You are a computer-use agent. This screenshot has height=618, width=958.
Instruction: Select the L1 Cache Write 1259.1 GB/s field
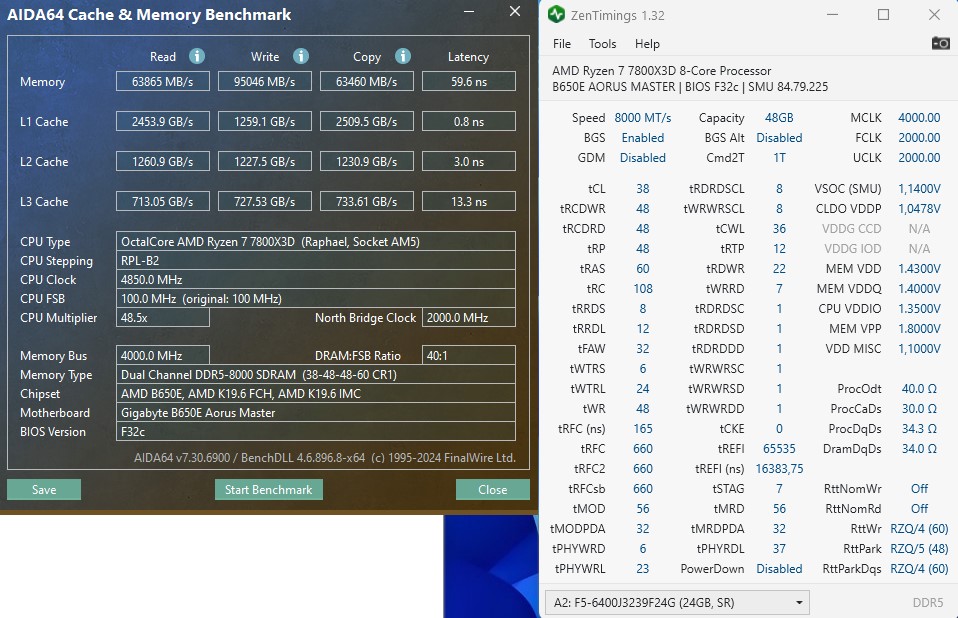click(x=265, y=122)
